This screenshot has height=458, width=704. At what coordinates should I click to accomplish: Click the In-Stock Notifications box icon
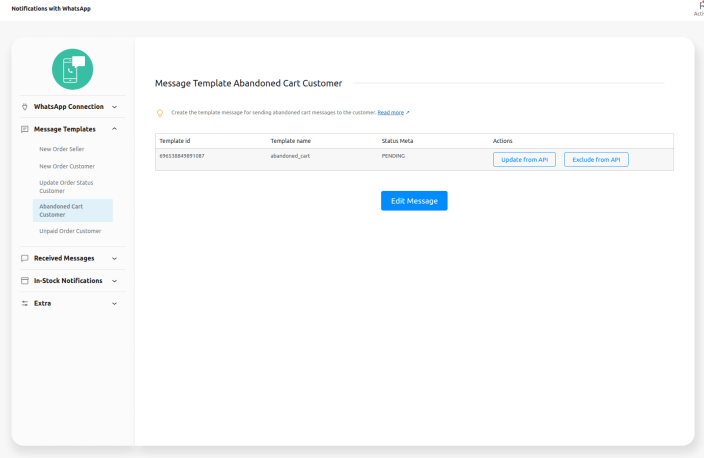[x=24, y=281]
